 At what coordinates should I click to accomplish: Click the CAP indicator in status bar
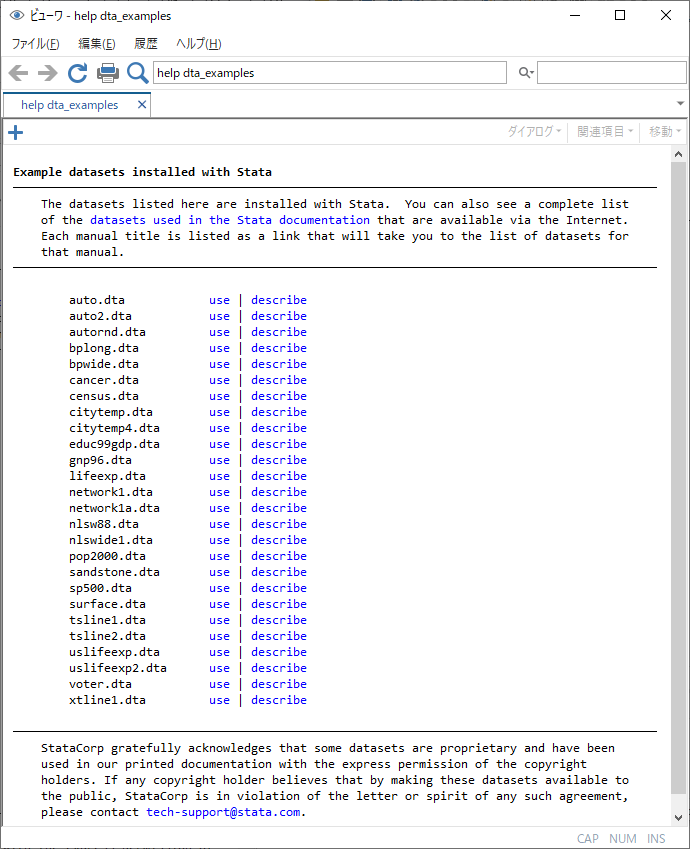[588, 838]
